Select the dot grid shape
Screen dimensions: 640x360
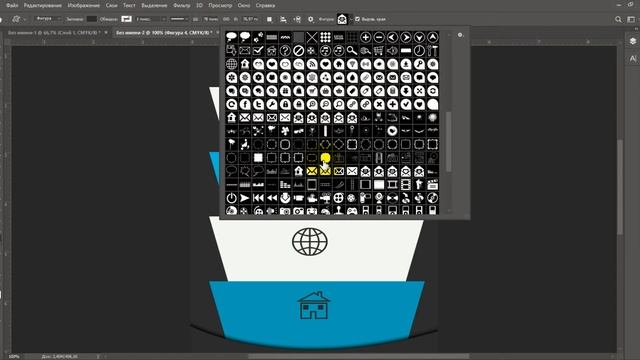tap(325, 38)
